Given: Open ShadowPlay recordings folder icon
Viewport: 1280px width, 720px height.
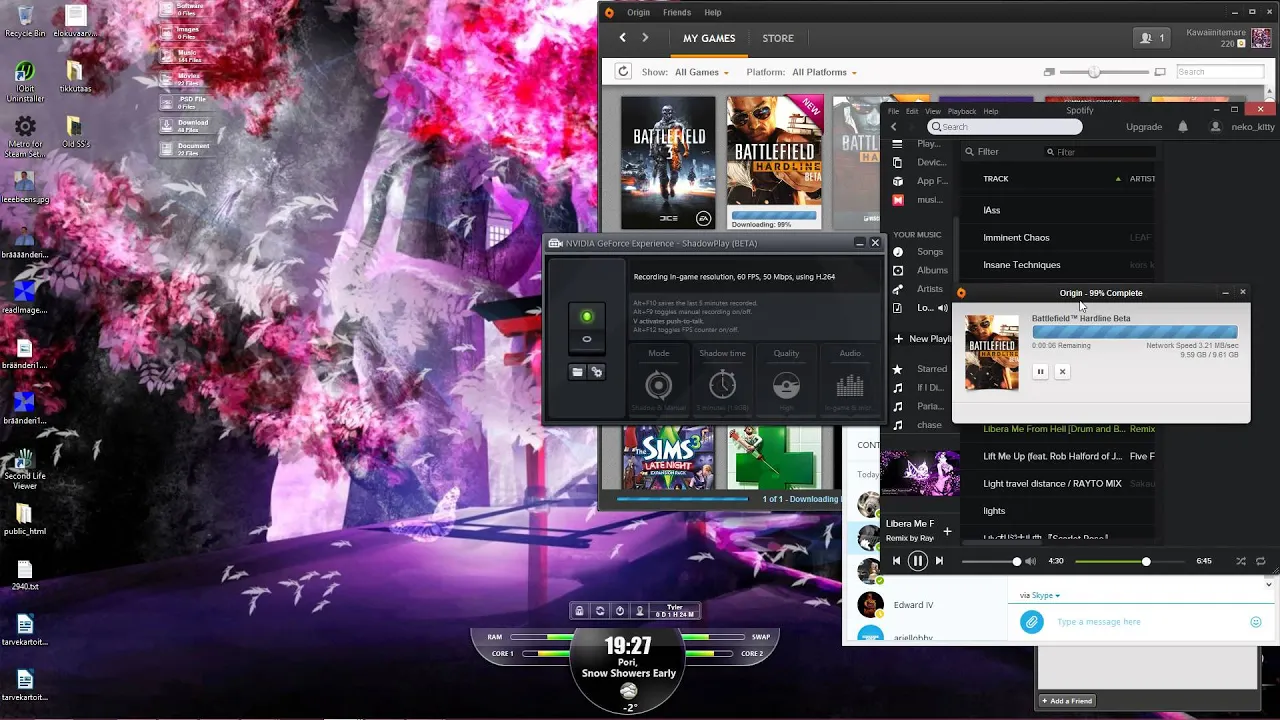Looking at the screenshot, I should coord(577,372).
